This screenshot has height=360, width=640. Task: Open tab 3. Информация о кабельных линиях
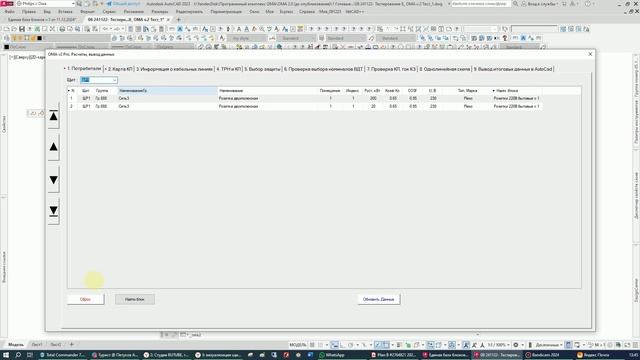pyautogui.click(x=175, y=69)
